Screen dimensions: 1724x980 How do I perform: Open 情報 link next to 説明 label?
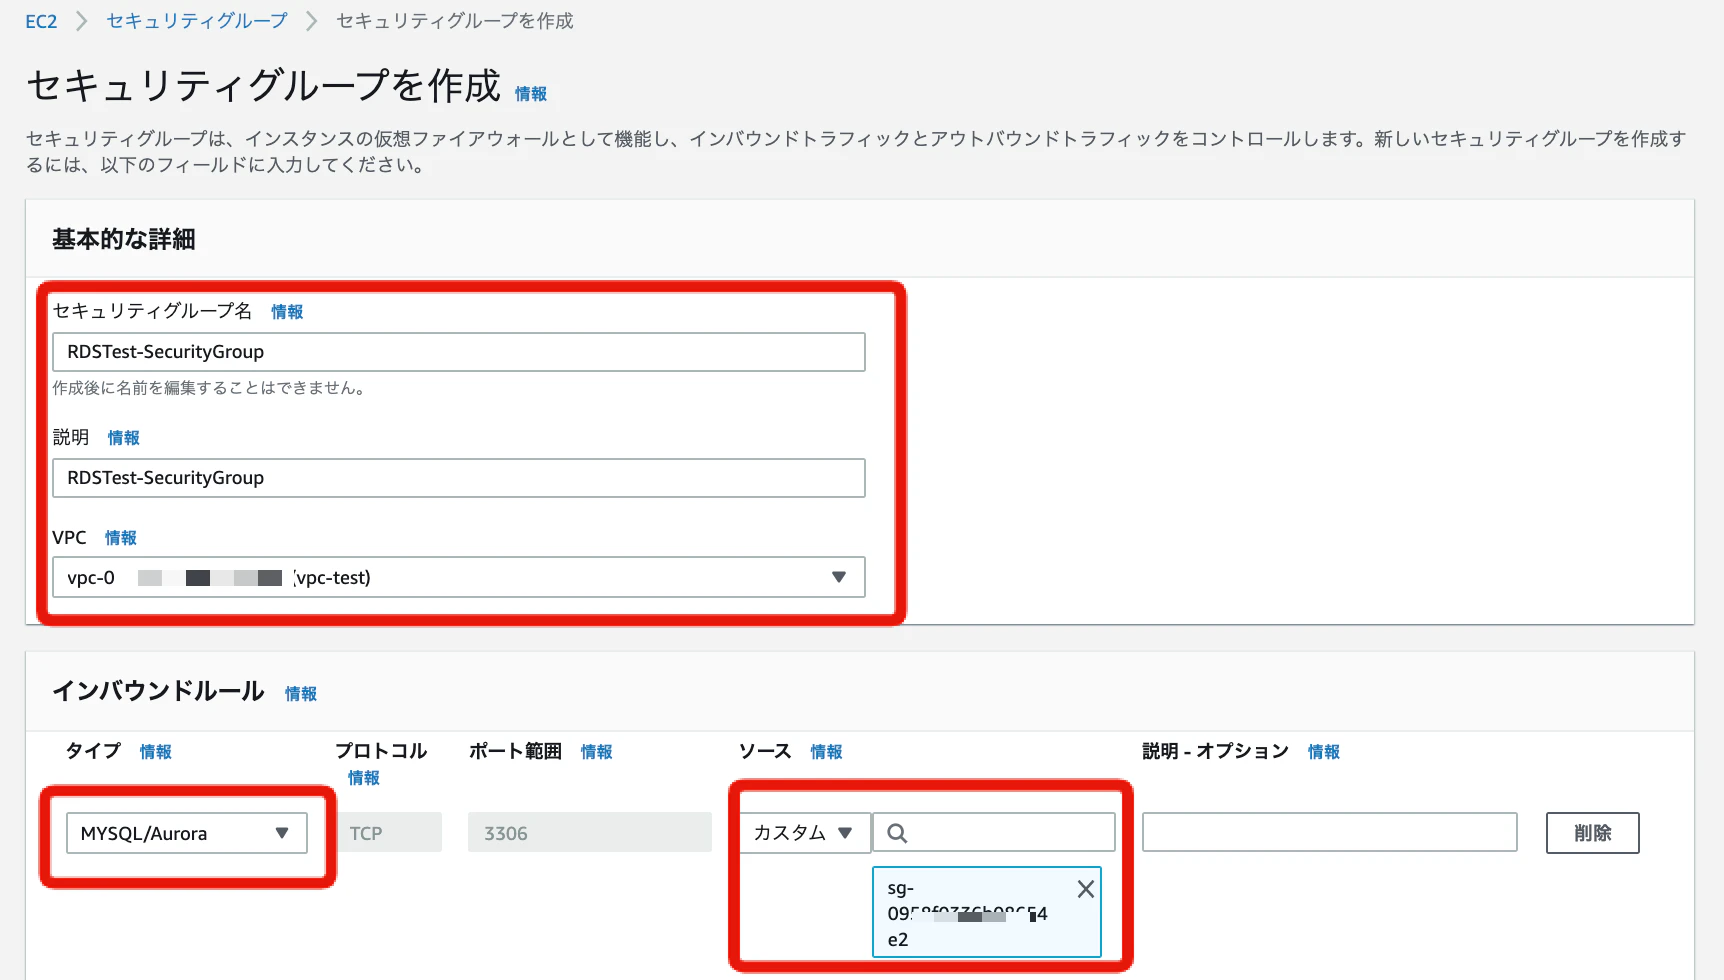pyautogui.click(x=124, y=438)
